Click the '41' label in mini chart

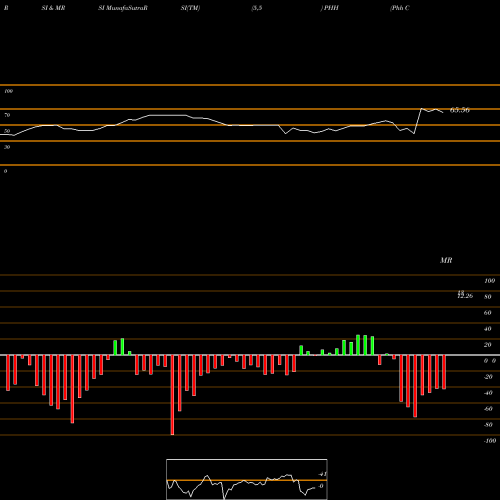coord(322,474)
